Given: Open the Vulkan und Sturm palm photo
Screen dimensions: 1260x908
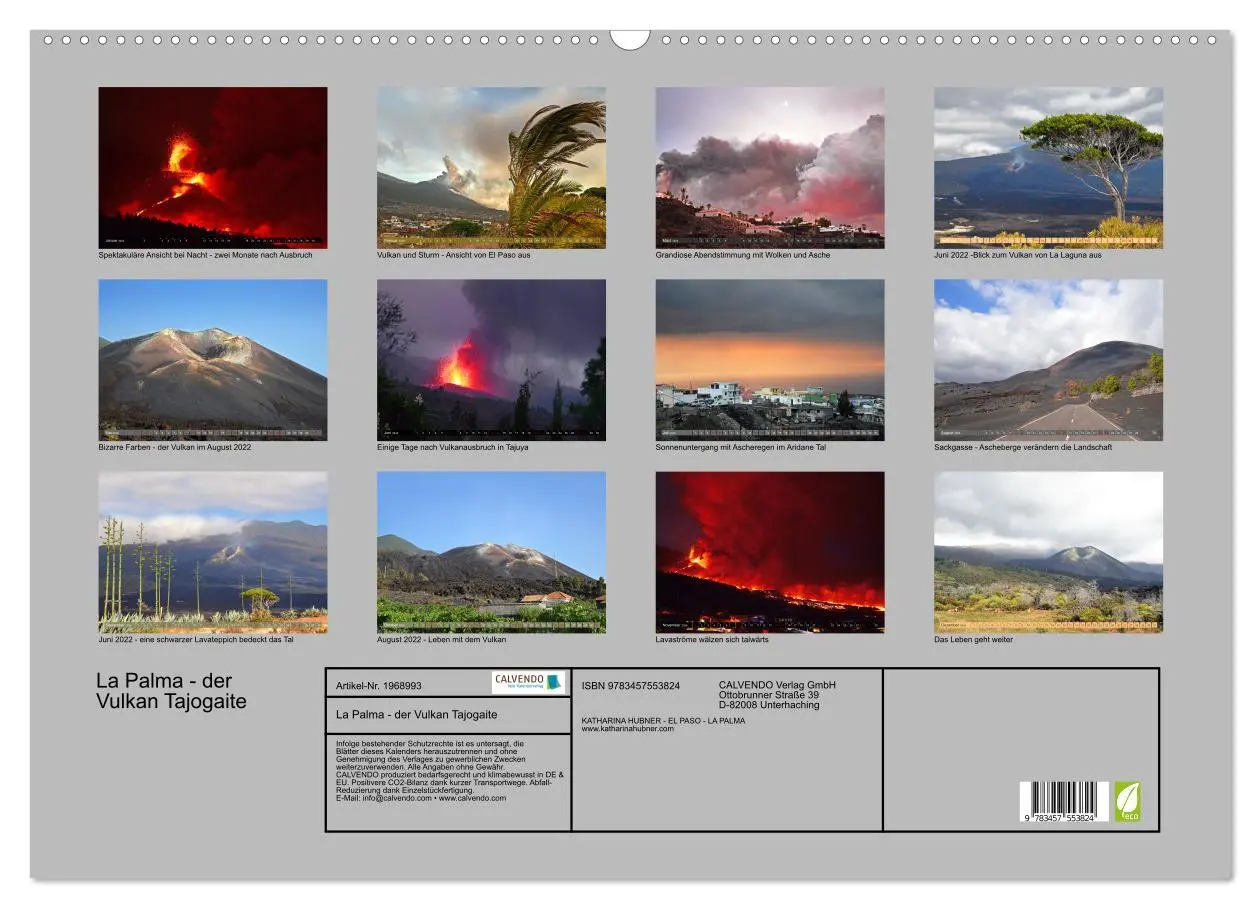Looking at the screenshot, I should pyautogui.click(x=491, y=167).
